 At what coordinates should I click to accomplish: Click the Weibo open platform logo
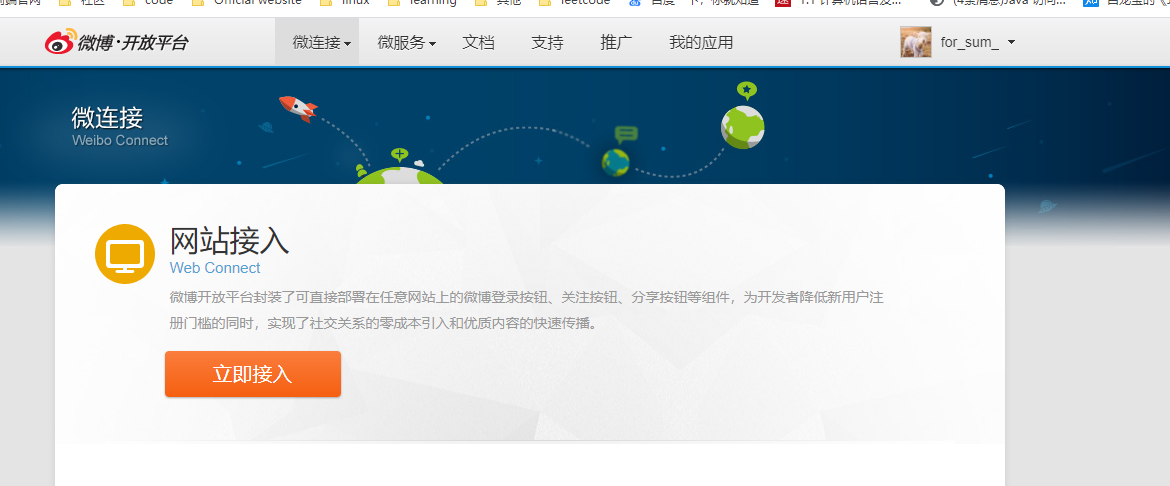click(x=116, y=42)
